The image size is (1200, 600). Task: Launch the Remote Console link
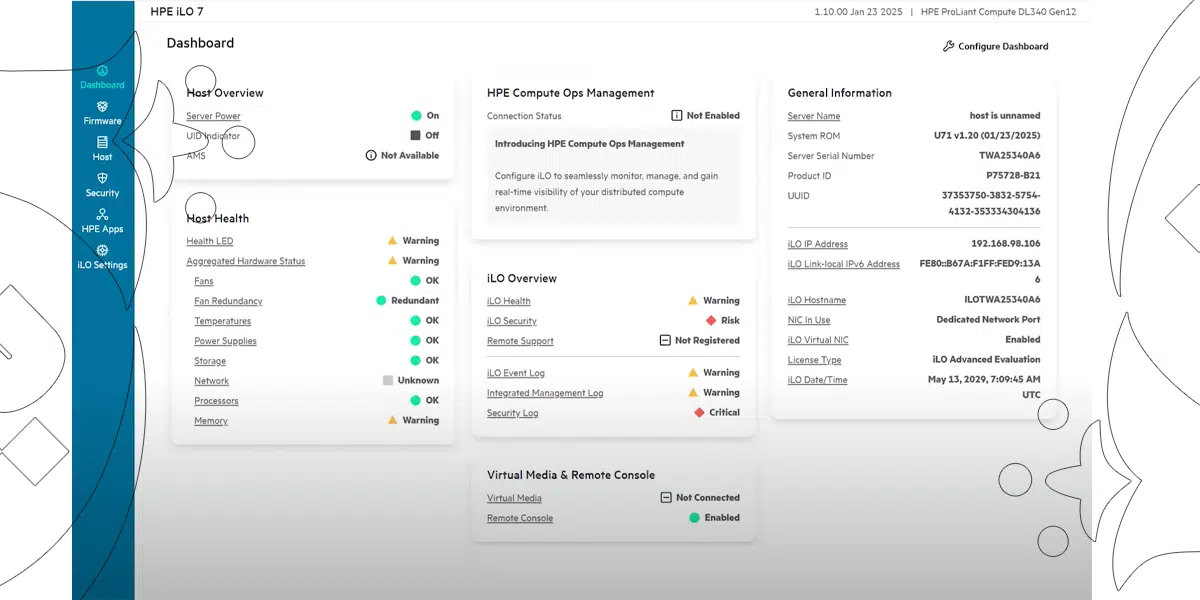click(519, 518)
